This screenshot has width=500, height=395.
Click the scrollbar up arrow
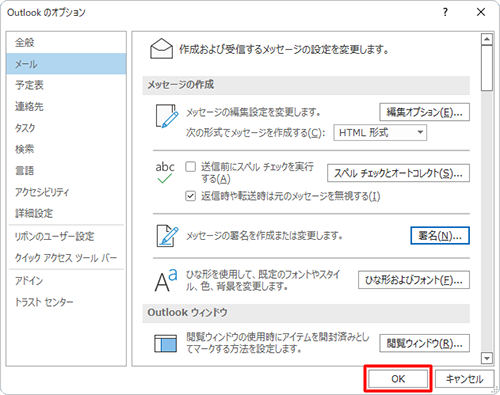(487, 39)
